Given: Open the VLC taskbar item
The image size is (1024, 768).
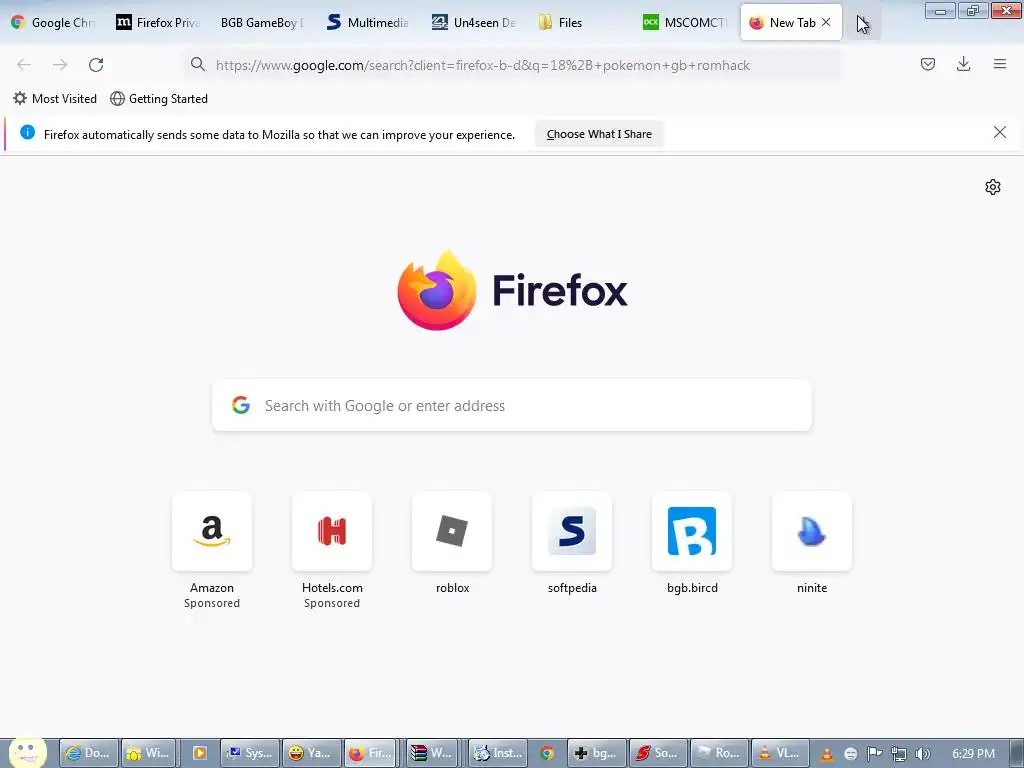Looking at the screenshot, I should (780, 753).
